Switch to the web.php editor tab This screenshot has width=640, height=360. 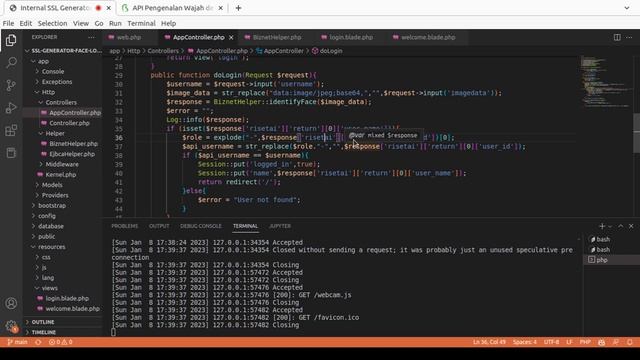[129, 37]
